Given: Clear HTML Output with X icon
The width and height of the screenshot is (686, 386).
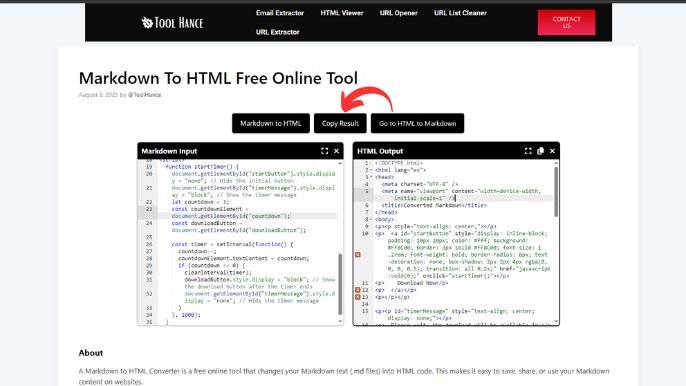Looking at the screenshot, I should tap(553, 151).
